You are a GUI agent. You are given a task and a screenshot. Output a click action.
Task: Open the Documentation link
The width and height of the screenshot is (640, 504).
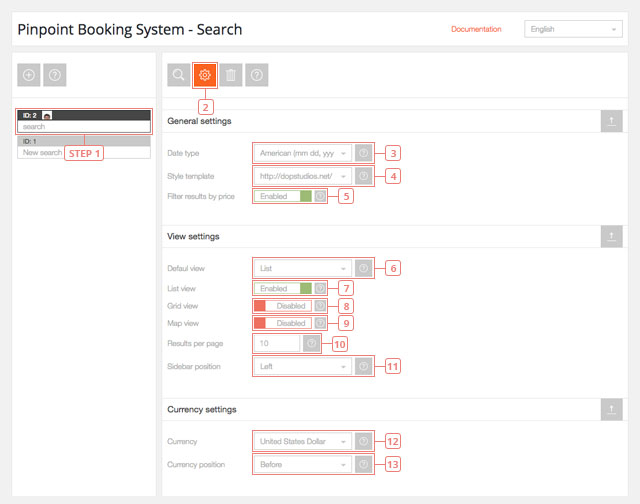click(476, 30)
